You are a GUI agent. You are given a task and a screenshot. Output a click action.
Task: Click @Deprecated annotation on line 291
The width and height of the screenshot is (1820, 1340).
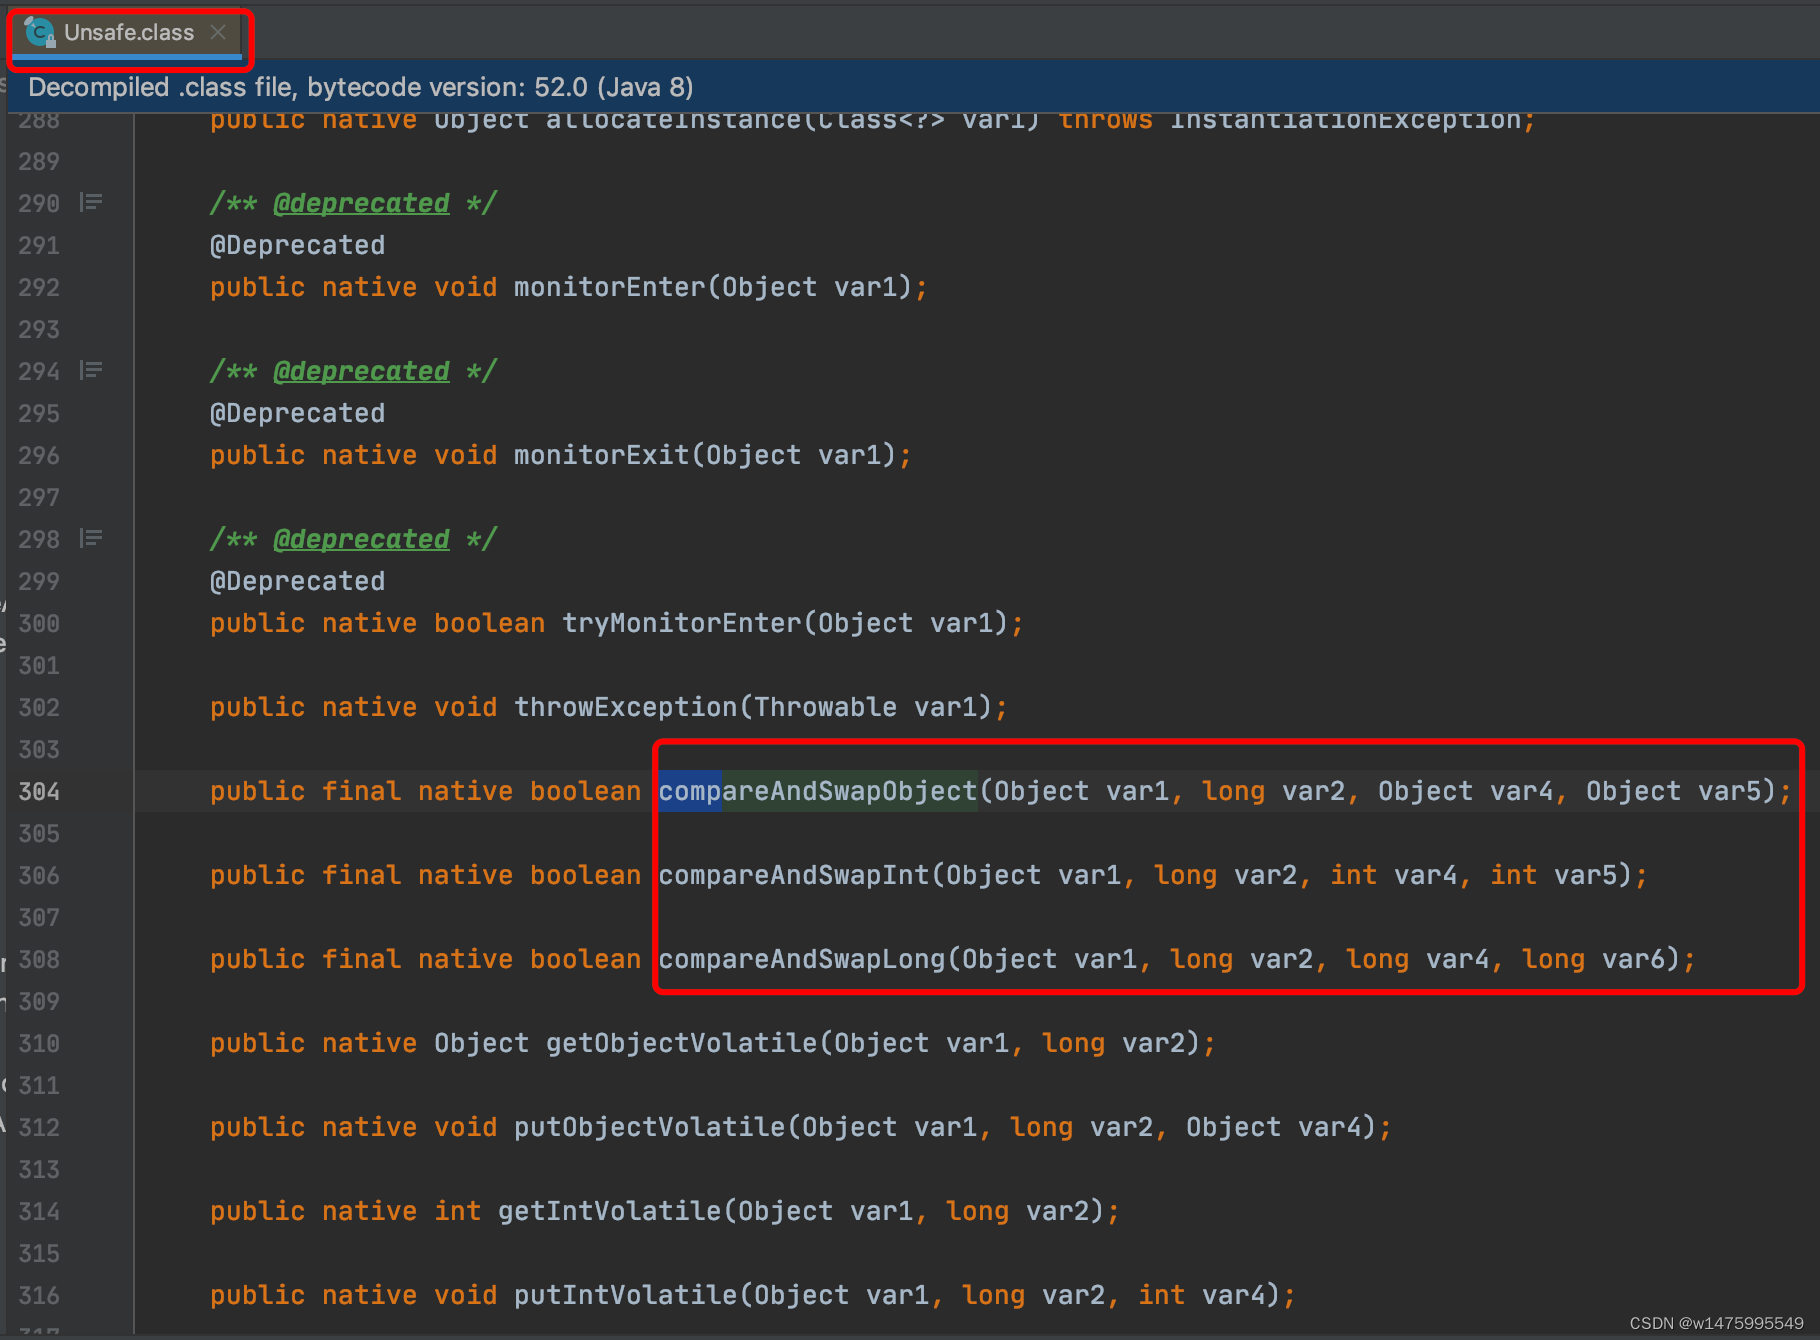click(x=297, y=245)
